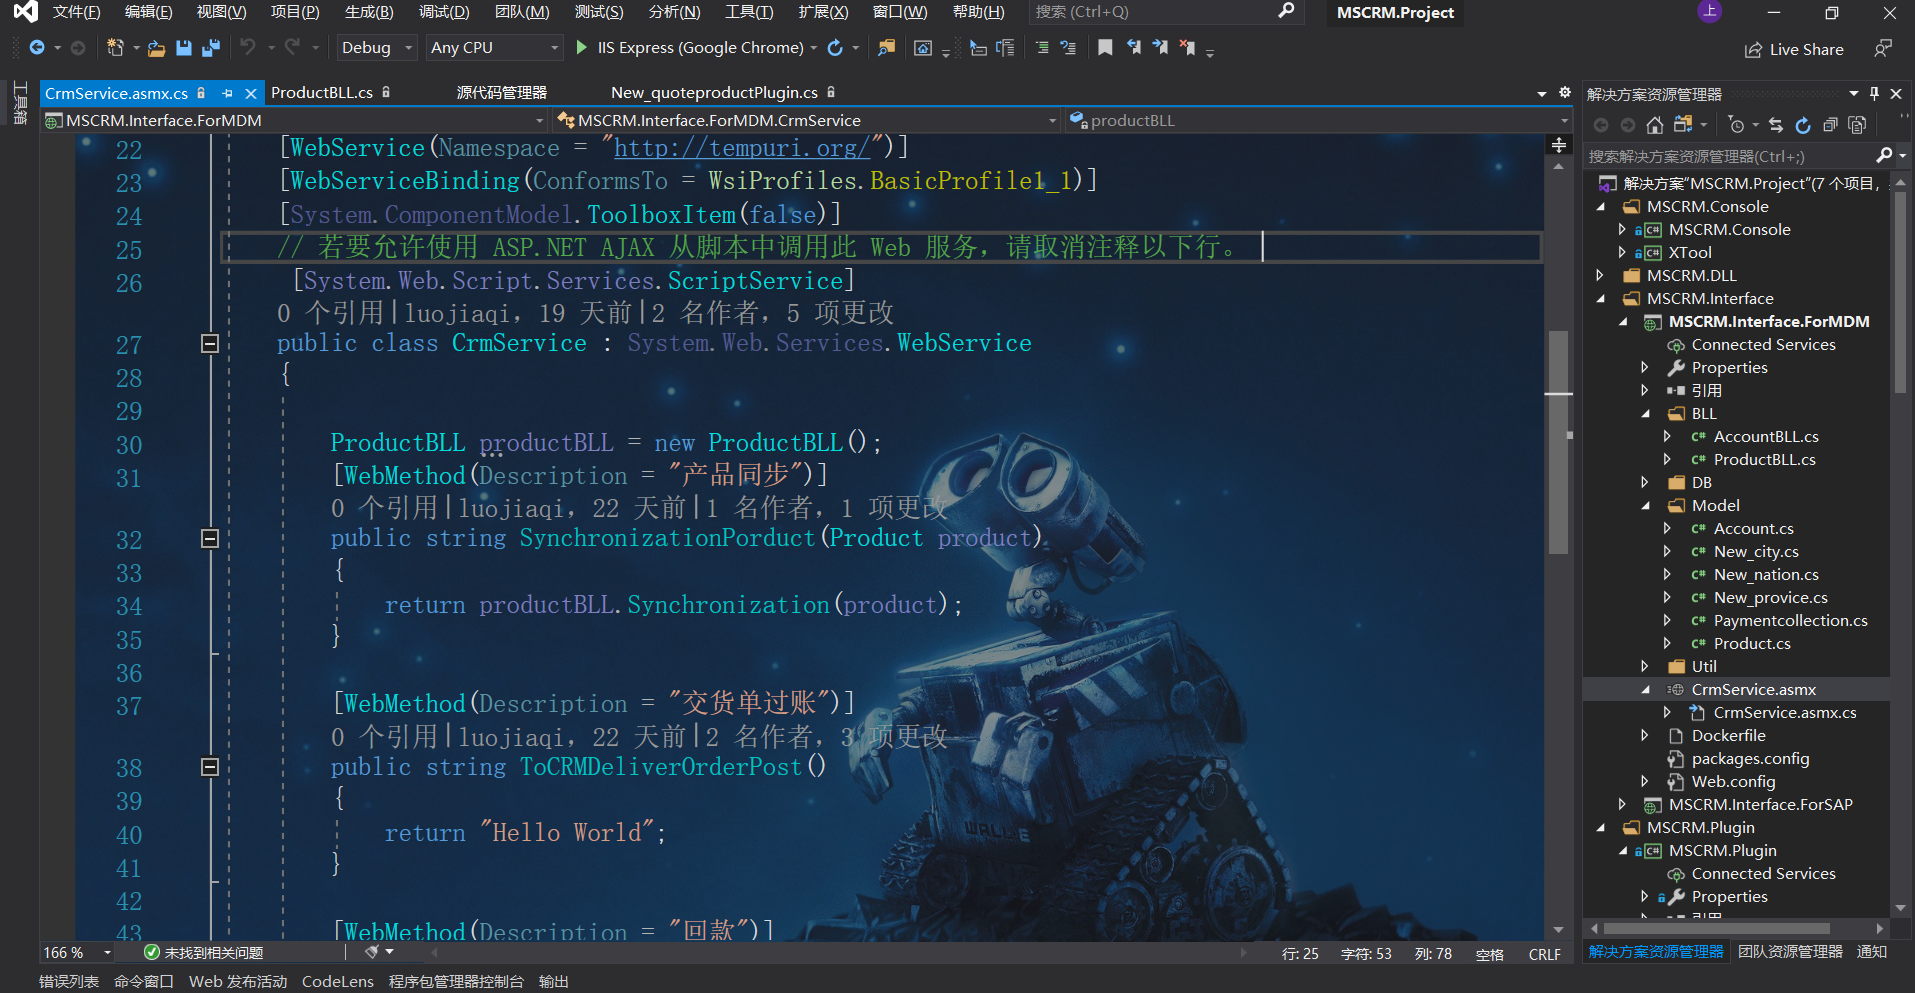Expand the Util folder node

1645,666
